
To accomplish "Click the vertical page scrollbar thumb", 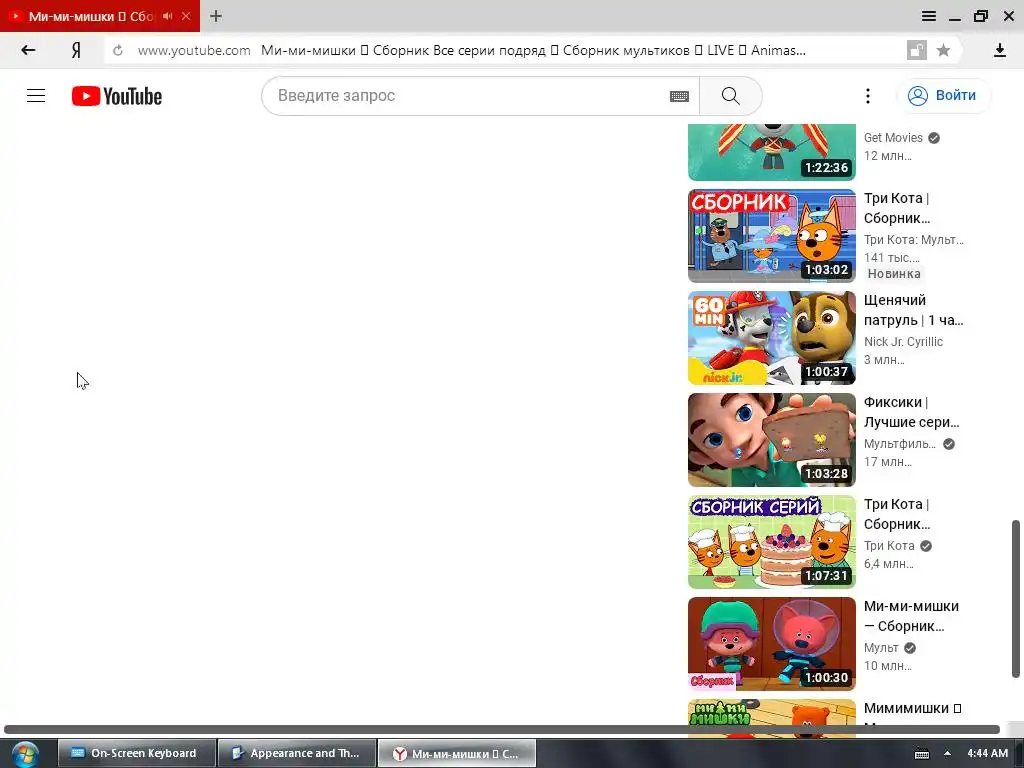I will (1016, 599).
